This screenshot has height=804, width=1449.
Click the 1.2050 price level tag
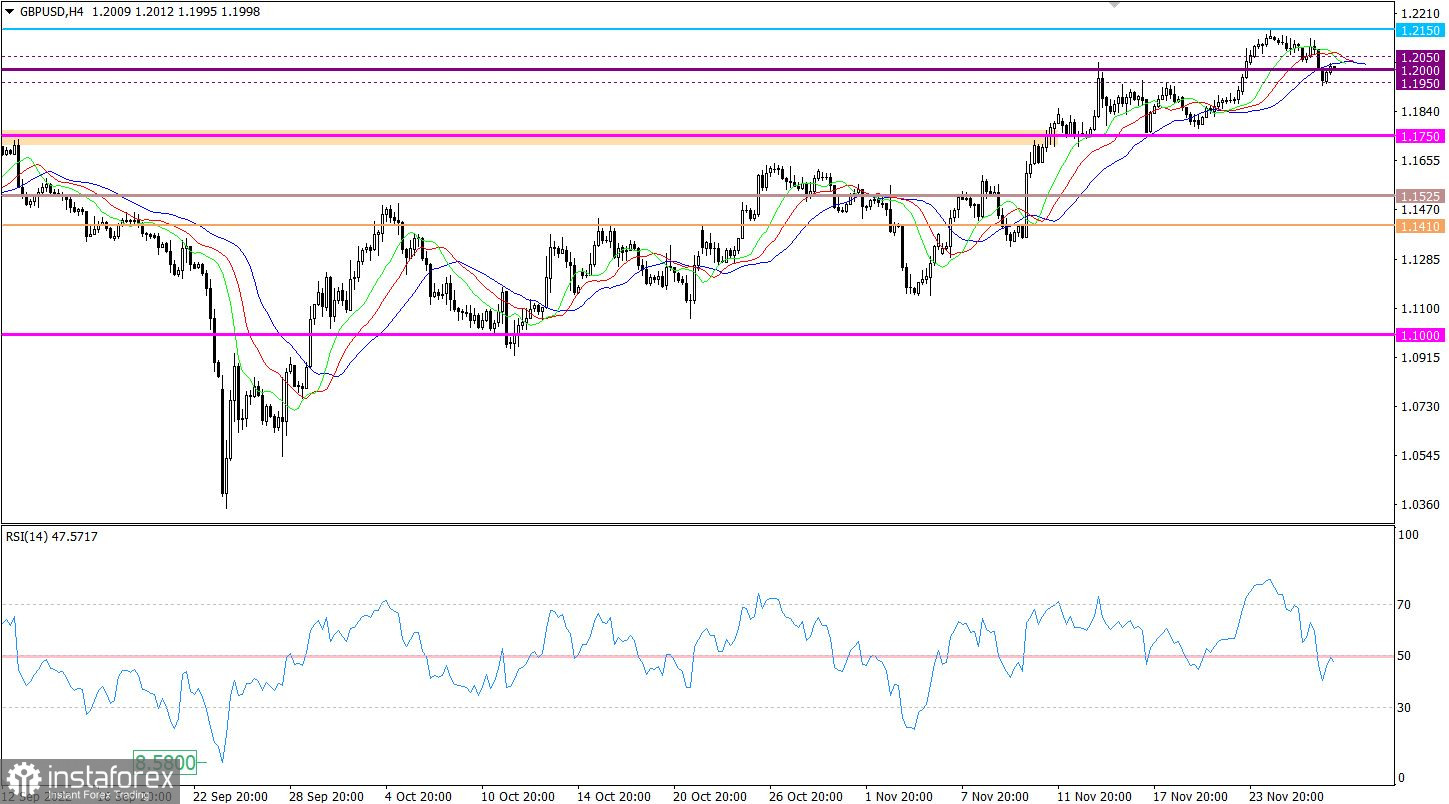(1421, 57)
